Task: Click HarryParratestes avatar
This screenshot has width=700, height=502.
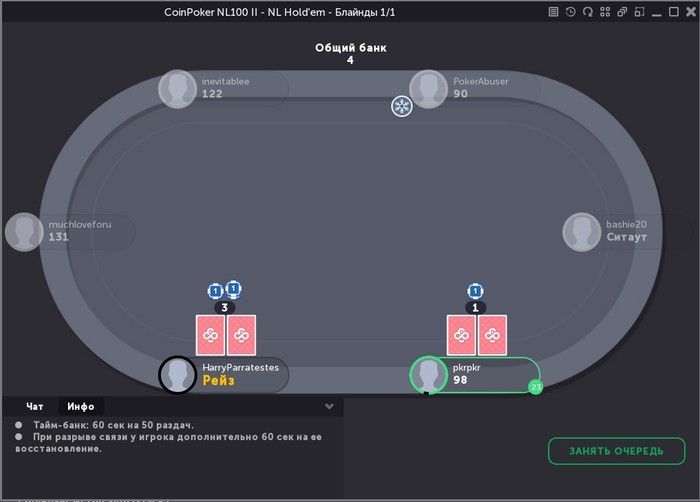Action: [178, 375]
